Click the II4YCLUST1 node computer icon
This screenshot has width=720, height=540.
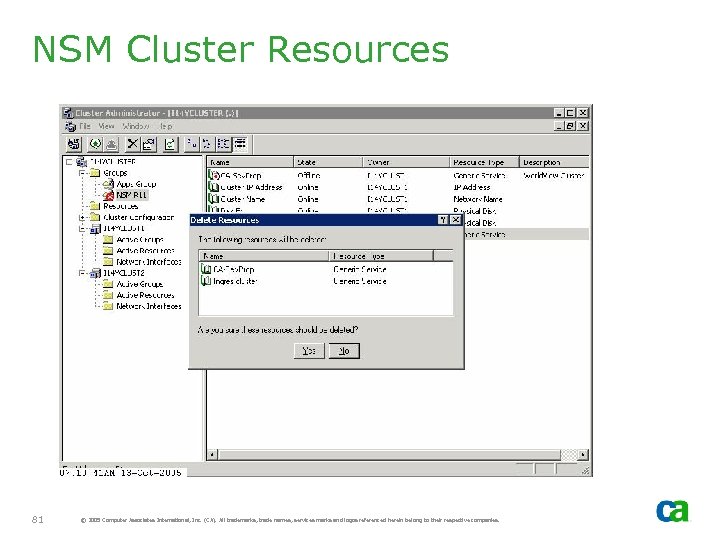[x=95, y=229]
